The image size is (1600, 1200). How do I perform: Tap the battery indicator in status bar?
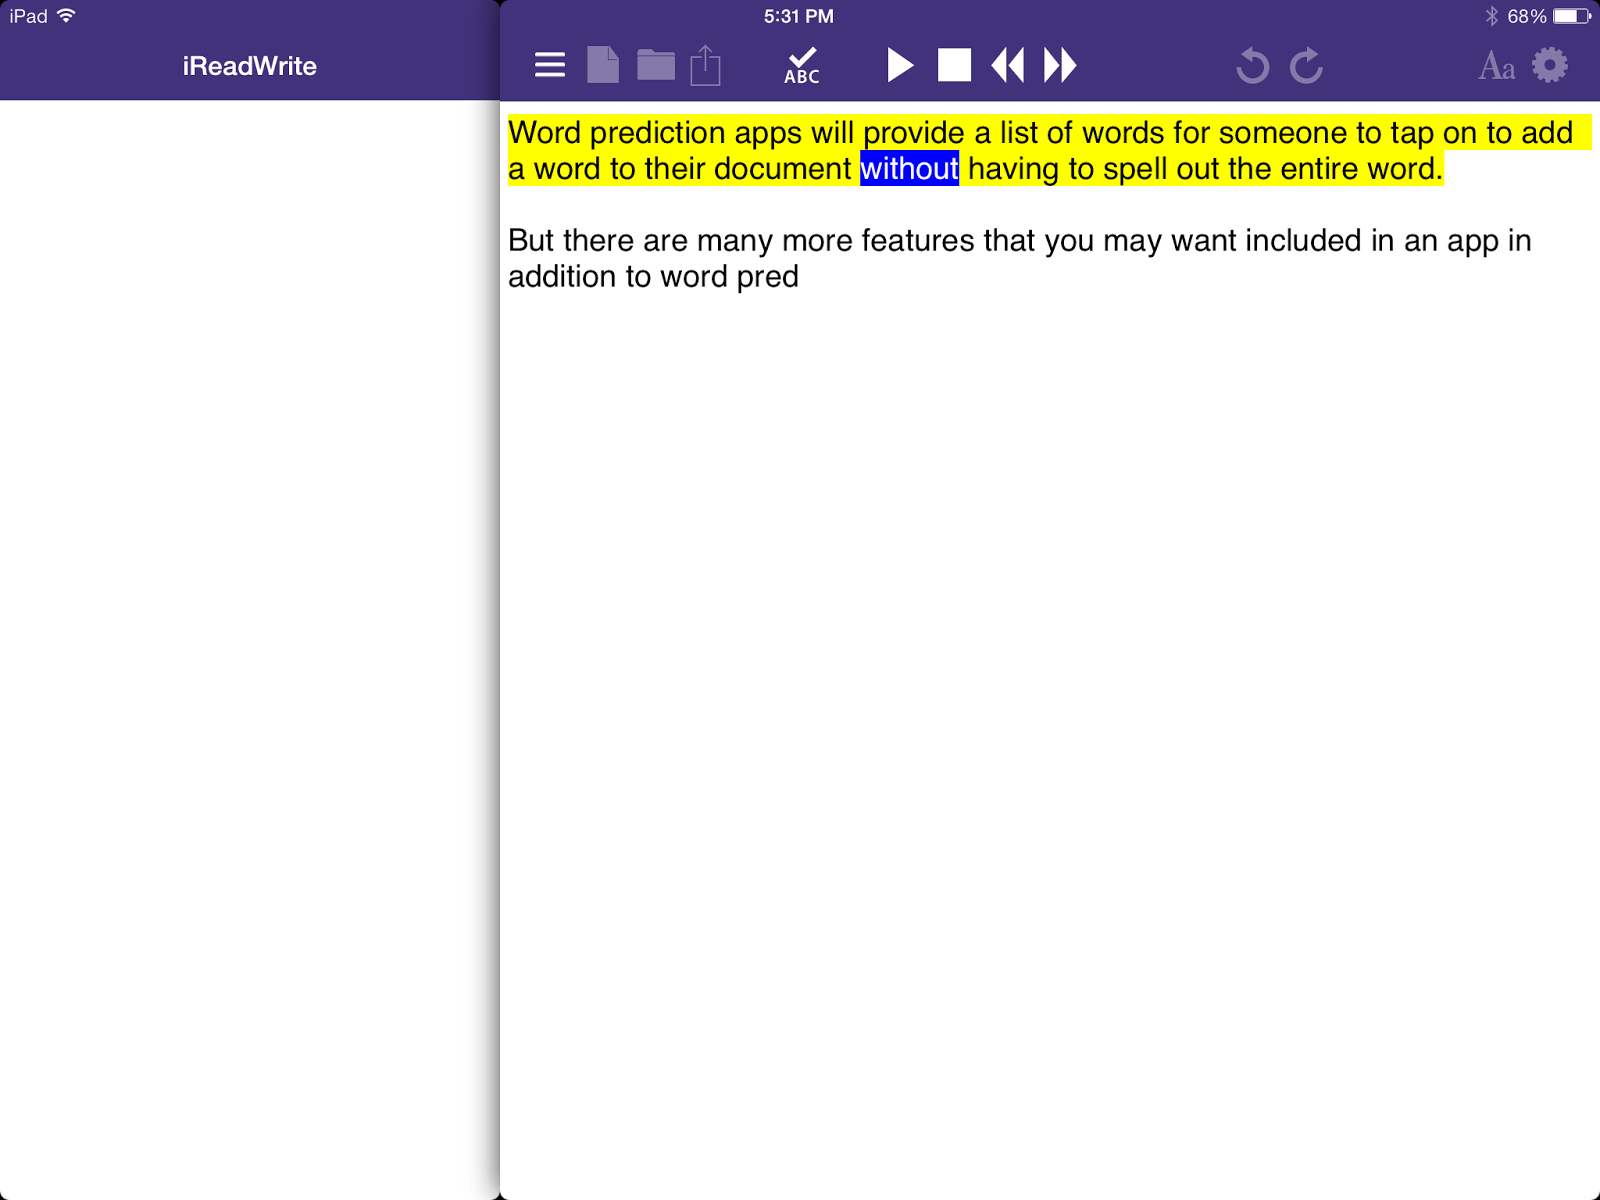pos(1572,16)
